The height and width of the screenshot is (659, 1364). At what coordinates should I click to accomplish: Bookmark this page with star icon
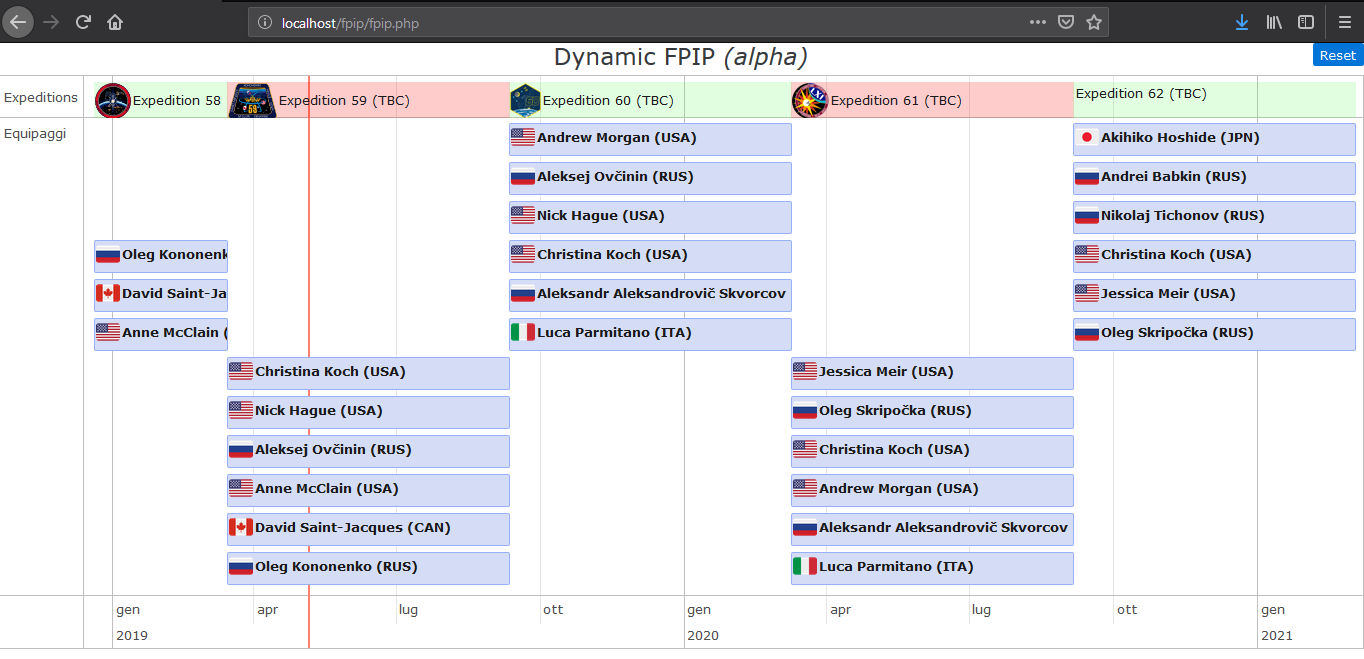[1094, 22]
